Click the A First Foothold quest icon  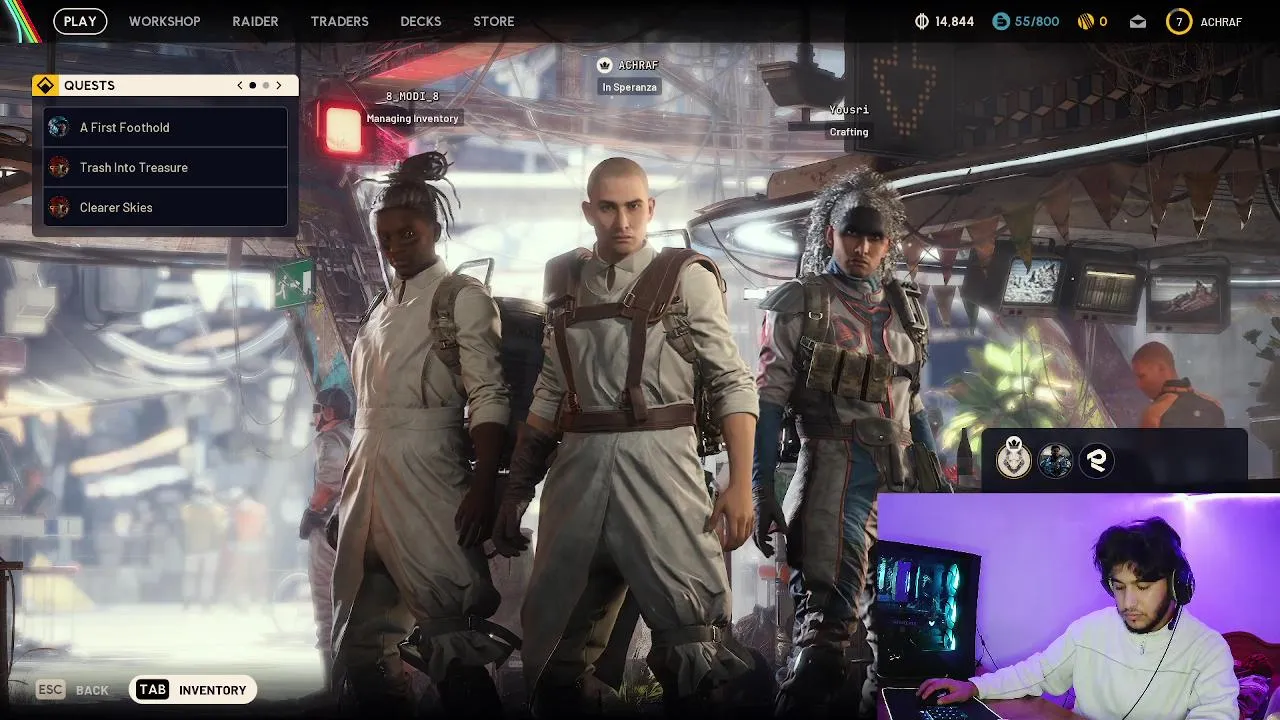point(59,127)
